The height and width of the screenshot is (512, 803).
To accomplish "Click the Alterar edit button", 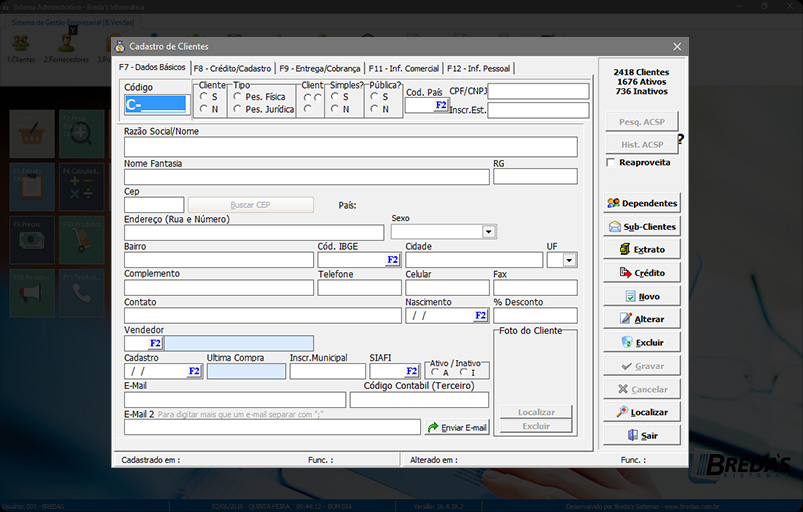I will click(x=641, y=320).
